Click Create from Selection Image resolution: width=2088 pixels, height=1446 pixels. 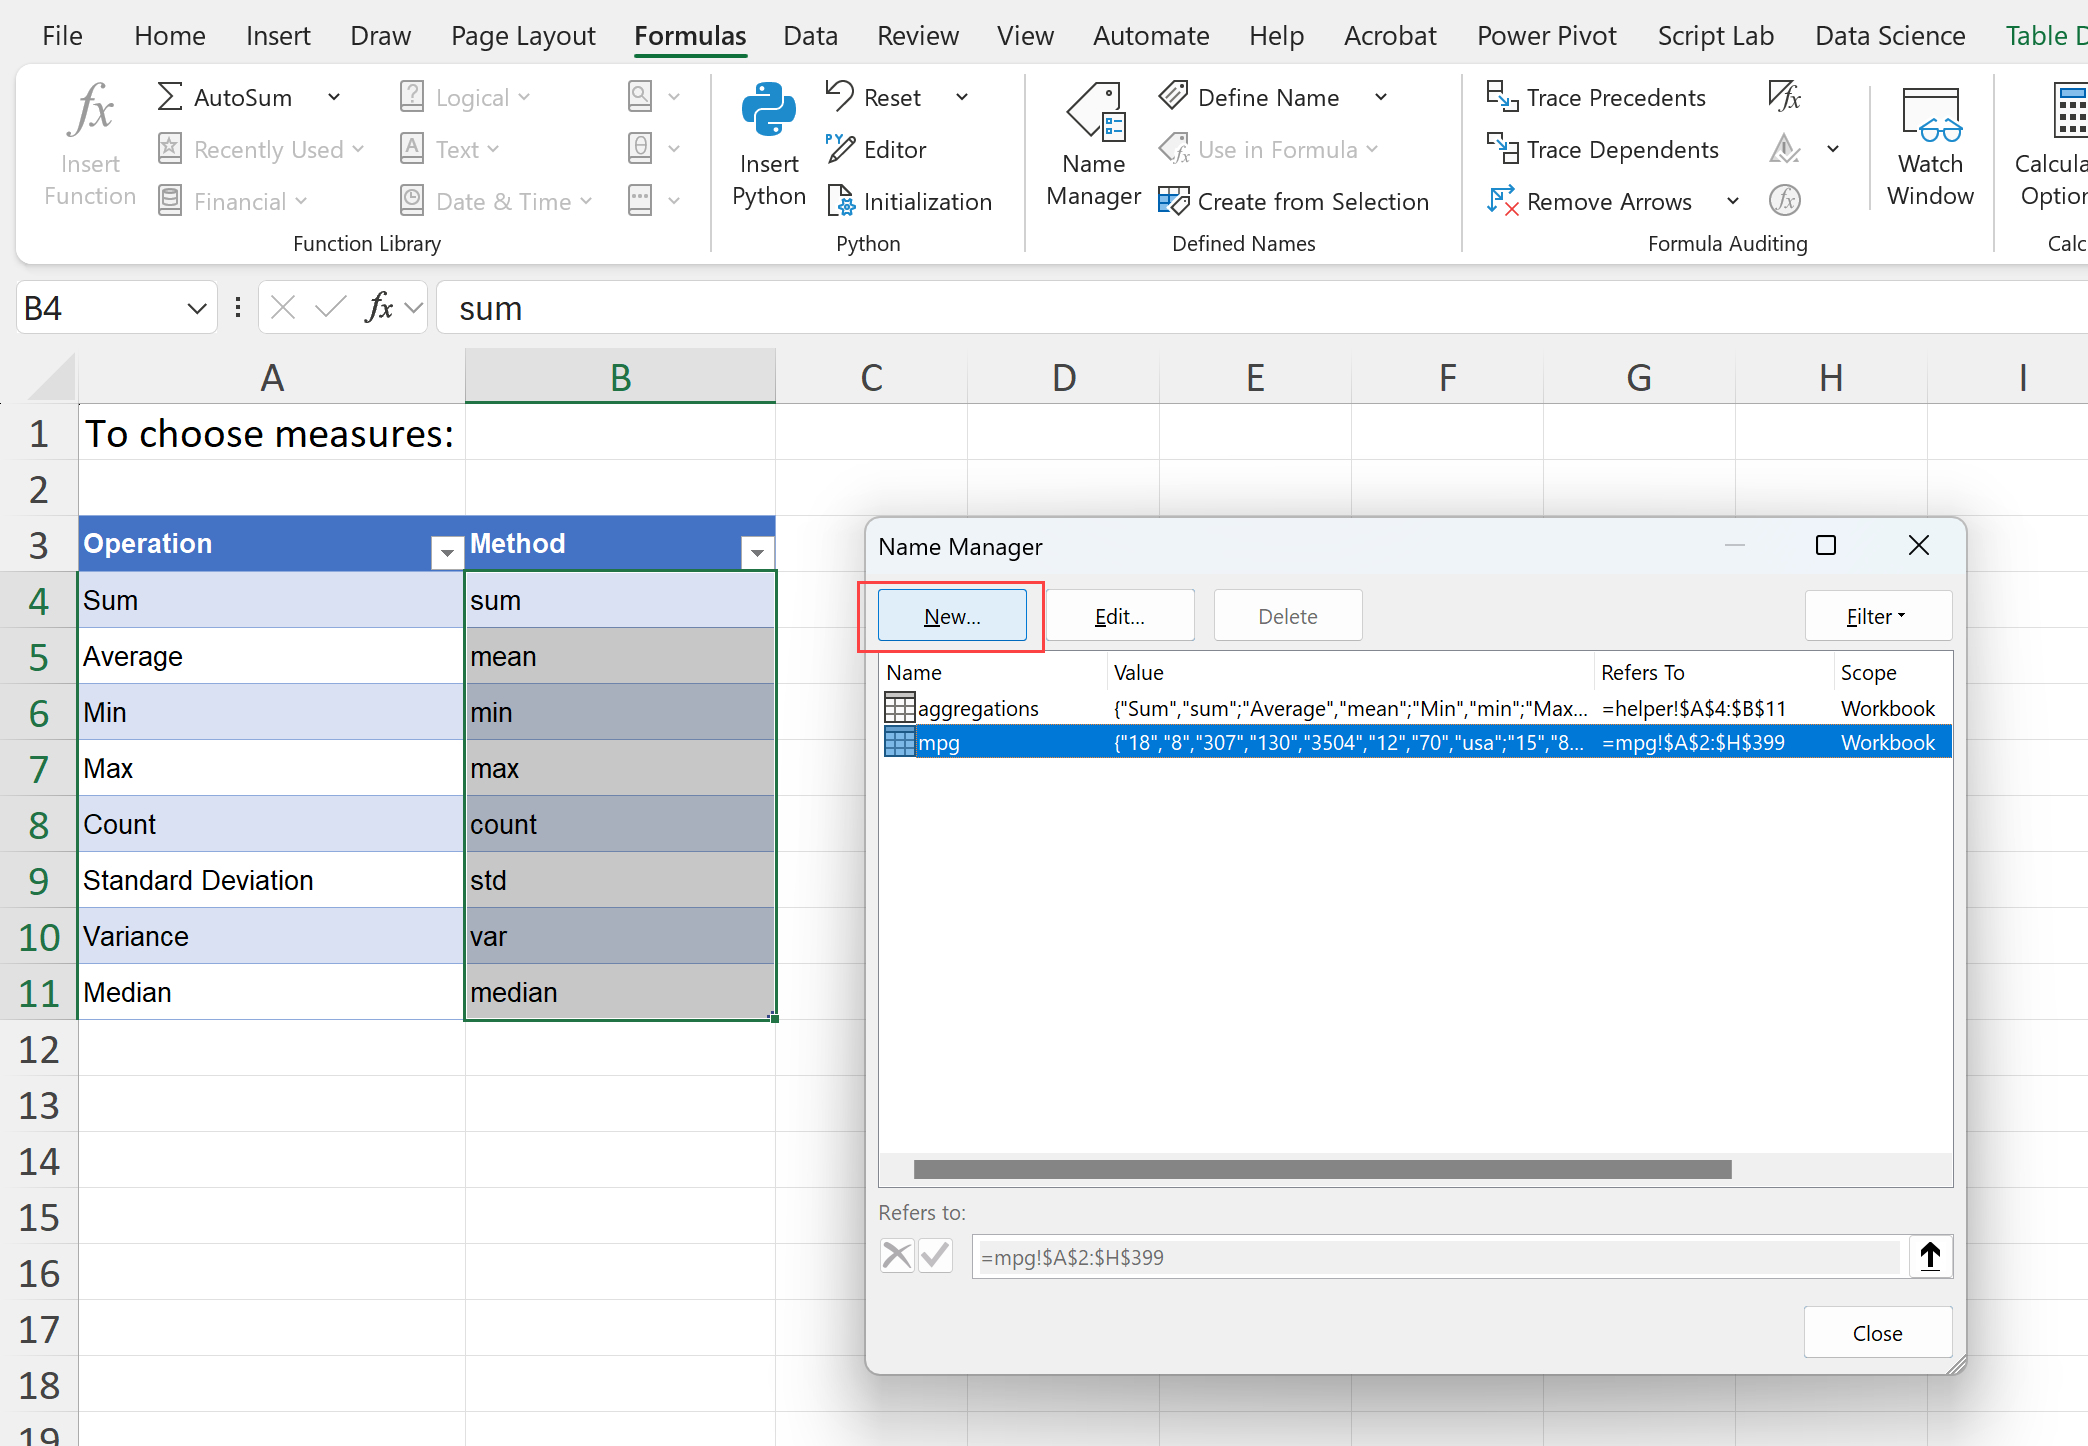tap(1293, 202)
